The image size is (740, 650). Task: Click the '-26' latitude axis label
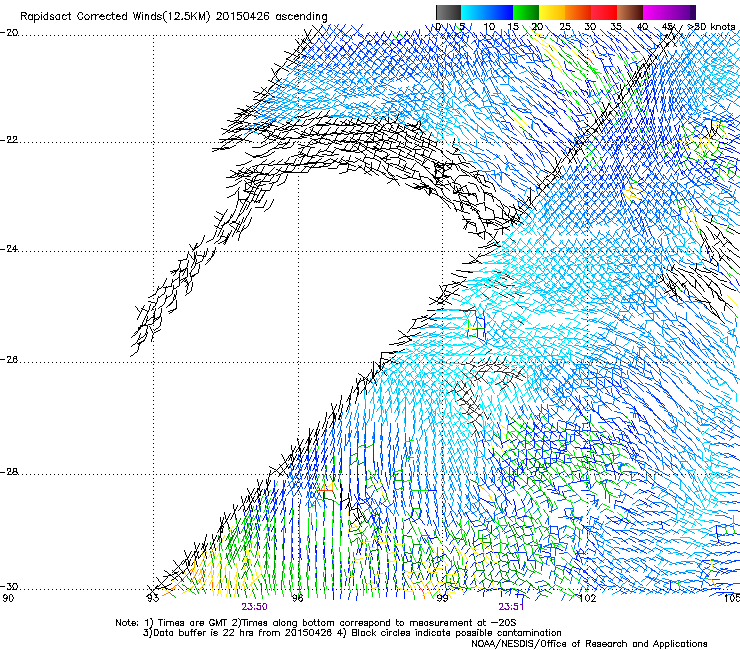coord(9,360)
